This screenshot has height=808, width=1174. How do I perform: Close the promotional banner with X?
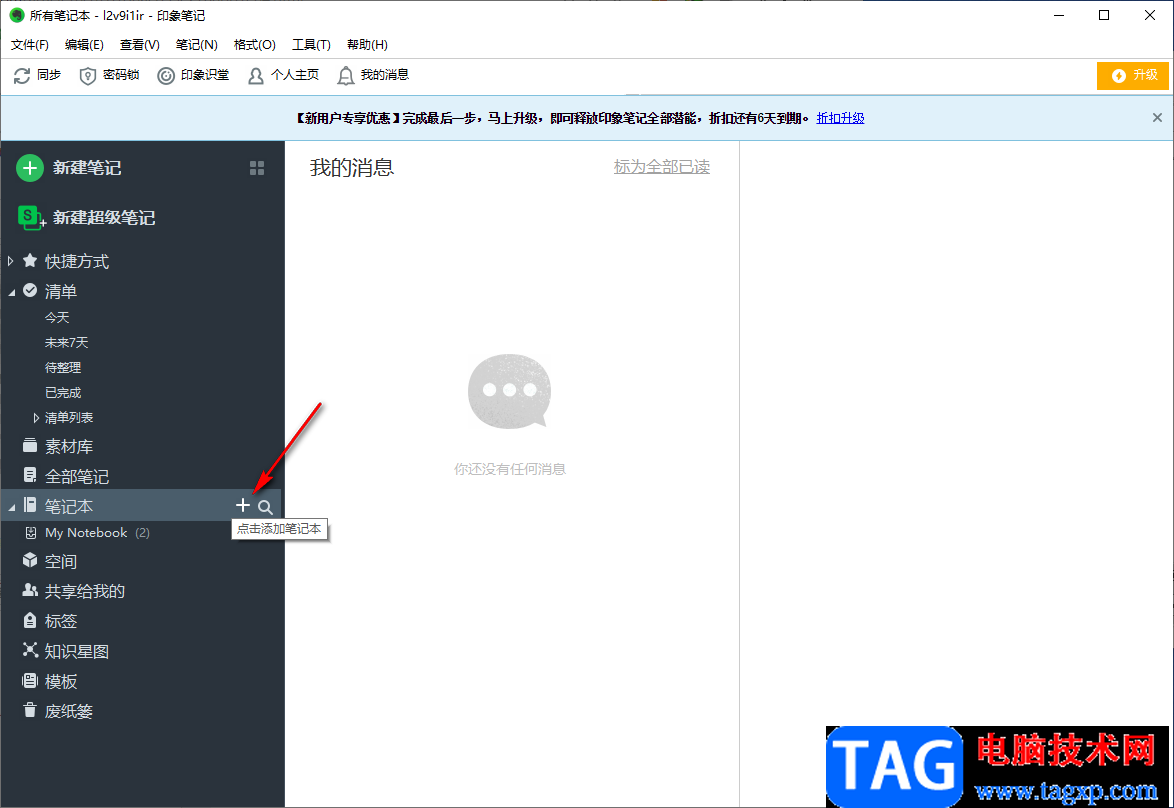(1157, 118)
